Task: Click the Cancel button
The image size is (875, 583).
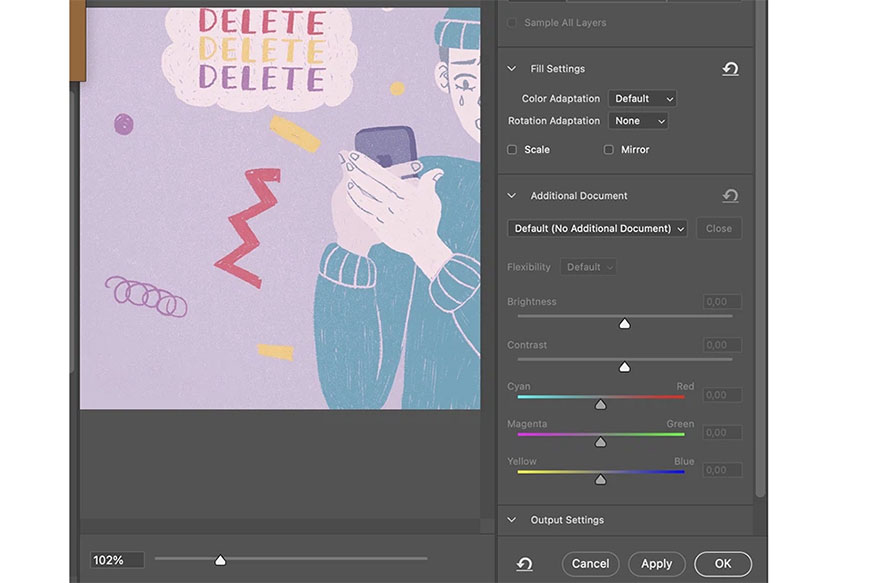Action: pyautogui.click(x=590, y=564)
